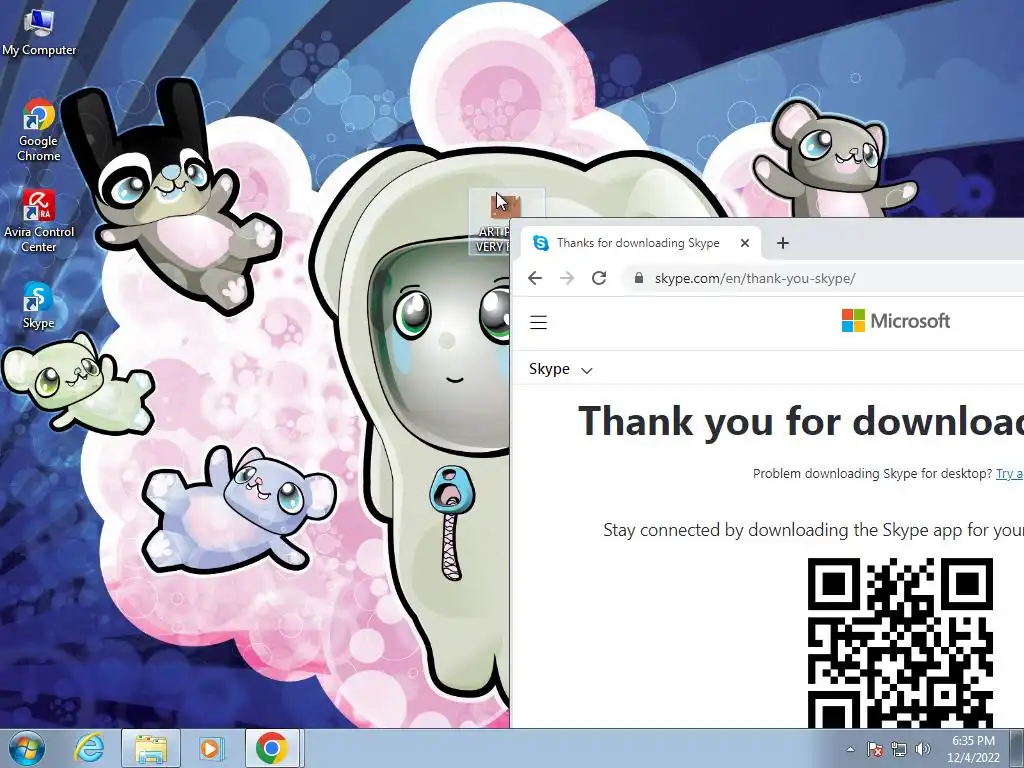This screenshot has height=768, width=1024.
Task: Reload the Skype page
Action: click(599, 278)
